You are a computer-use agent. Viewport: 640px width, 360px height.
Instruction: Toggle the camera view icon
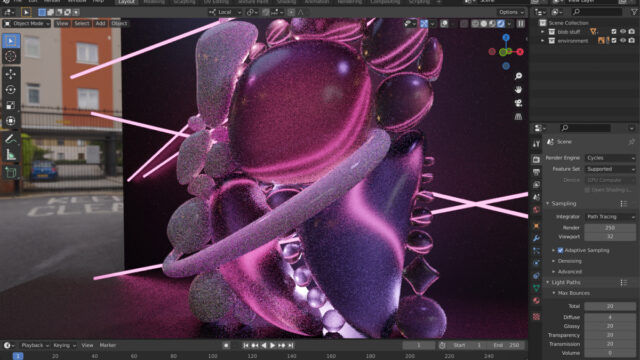click(x=518, y=103)
